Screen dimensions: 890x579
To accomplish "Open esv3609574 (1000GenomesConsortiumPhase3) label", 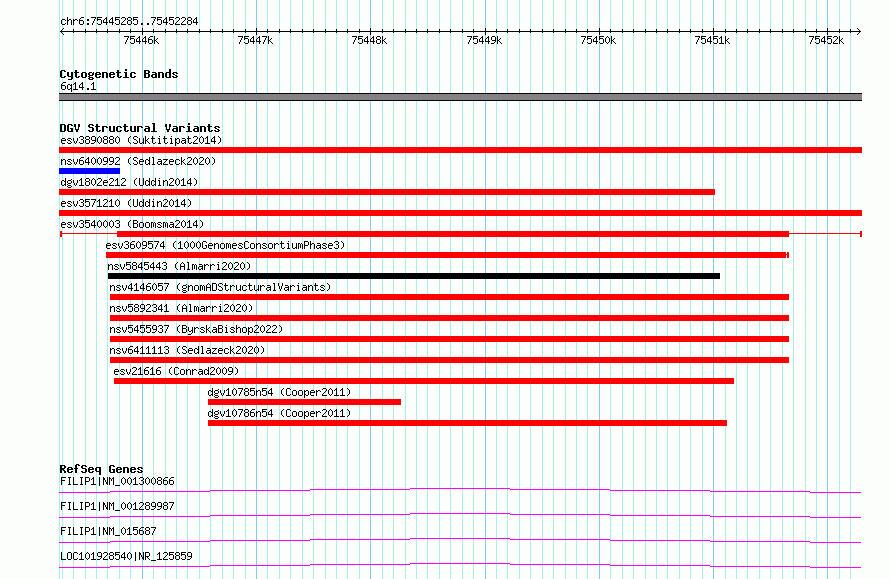I will click(225, 245).
